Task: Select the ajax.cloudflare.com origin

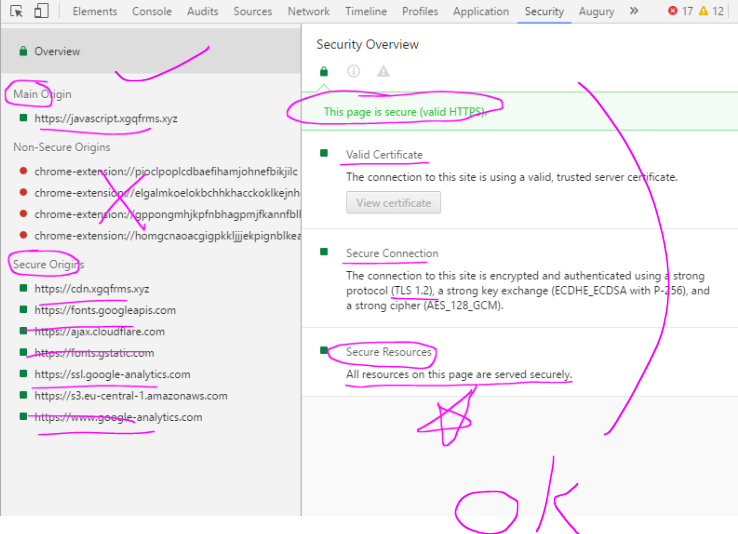Action: click(x=99, y=332)
